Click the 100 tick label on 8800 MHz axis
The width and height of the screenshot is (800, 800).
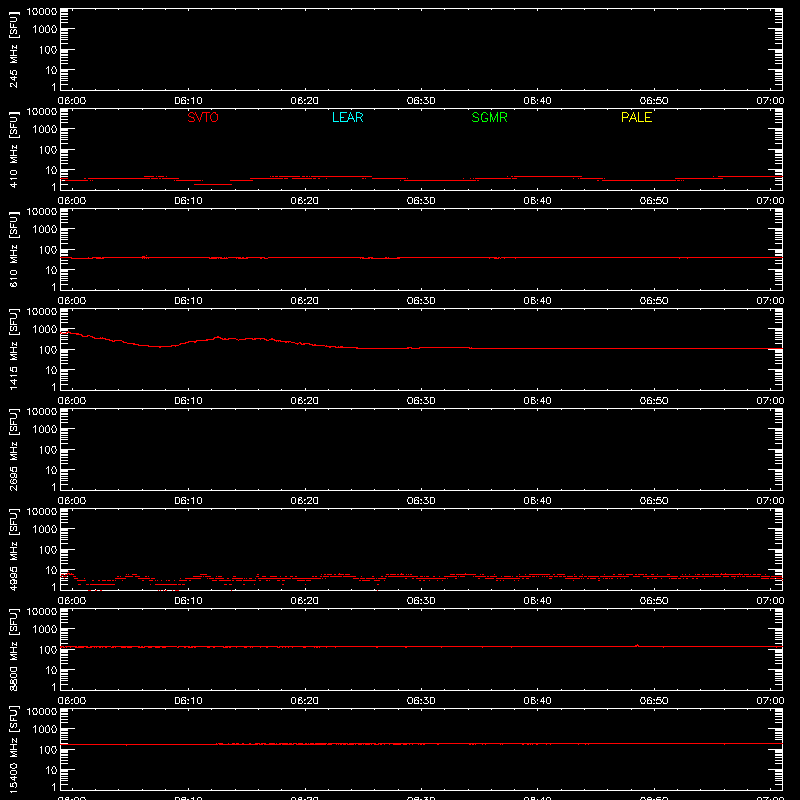(48, 650)
